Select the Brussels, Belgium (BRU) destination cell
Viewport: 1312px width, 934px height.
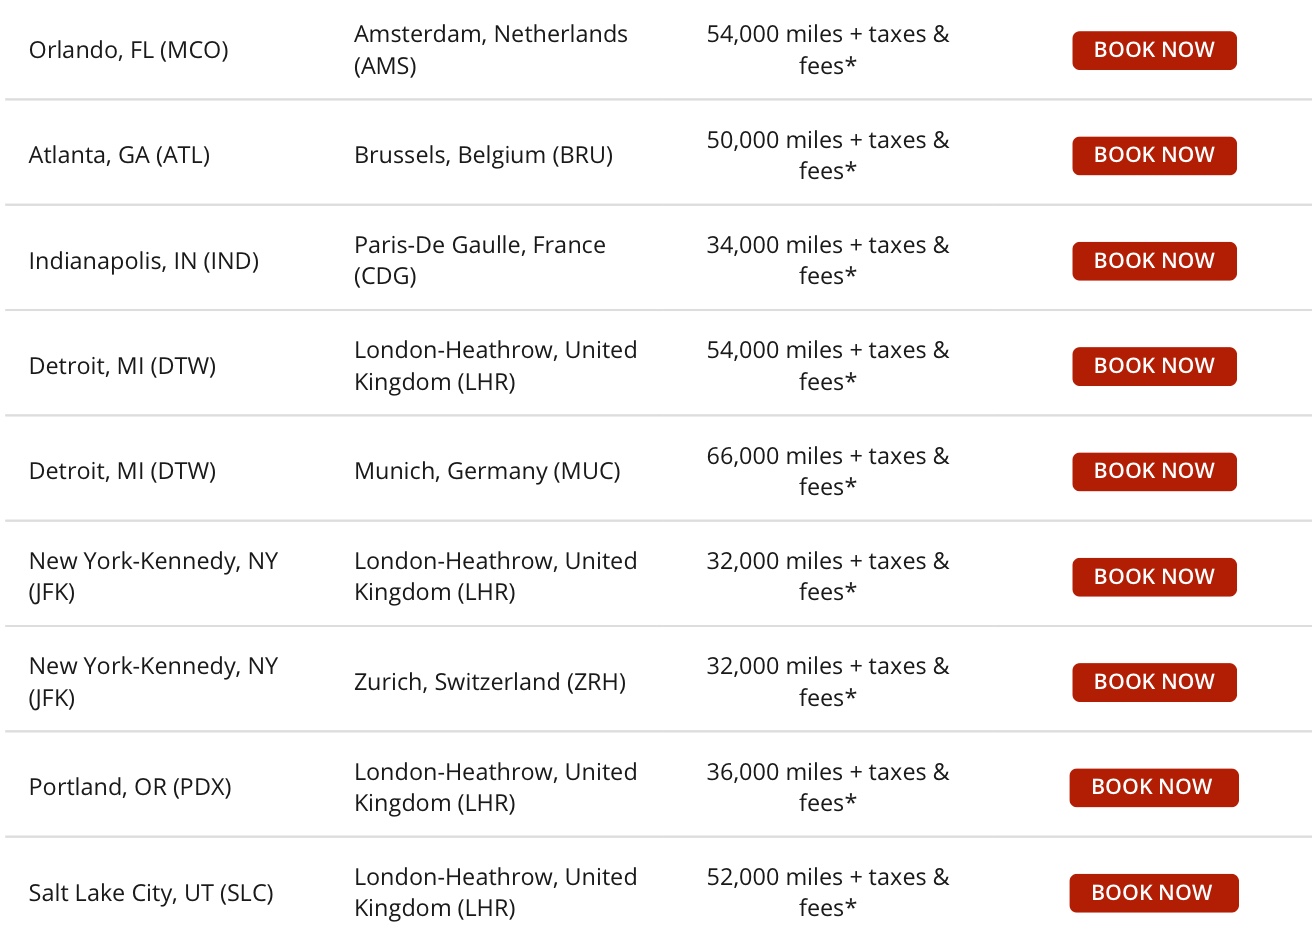coord(483,155)
